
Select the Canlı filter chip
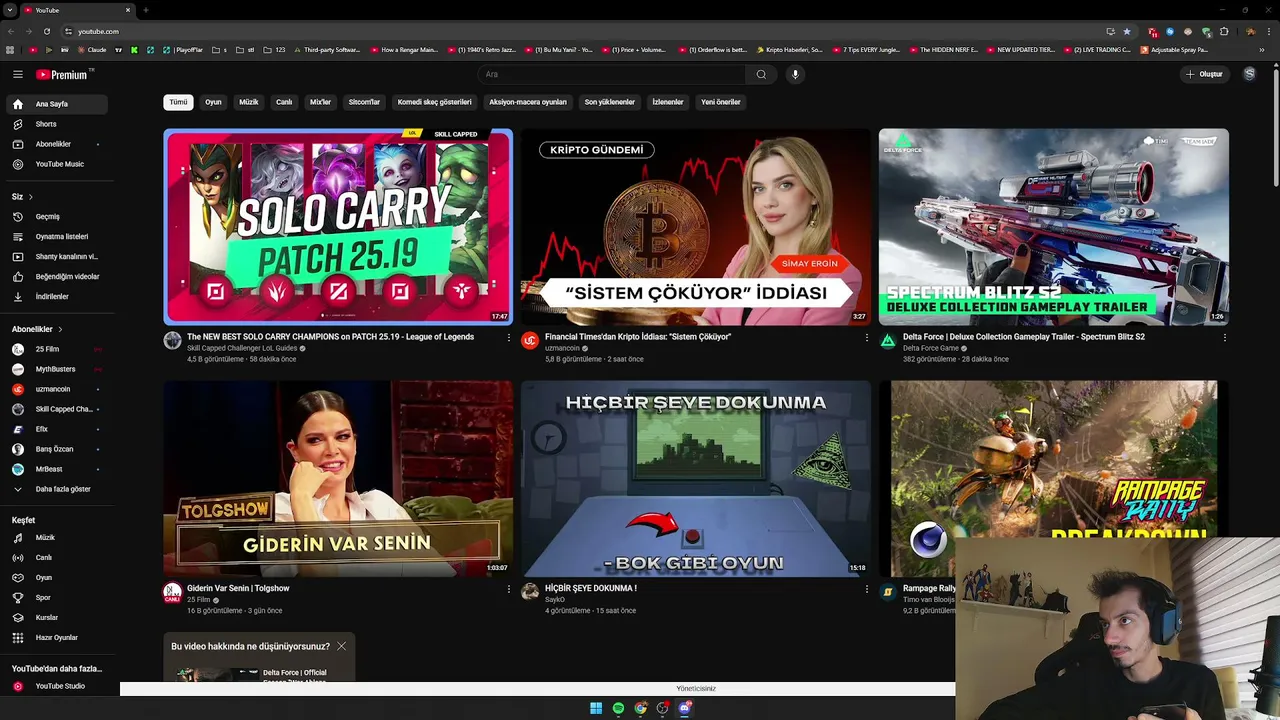click(x=284, y=102)
